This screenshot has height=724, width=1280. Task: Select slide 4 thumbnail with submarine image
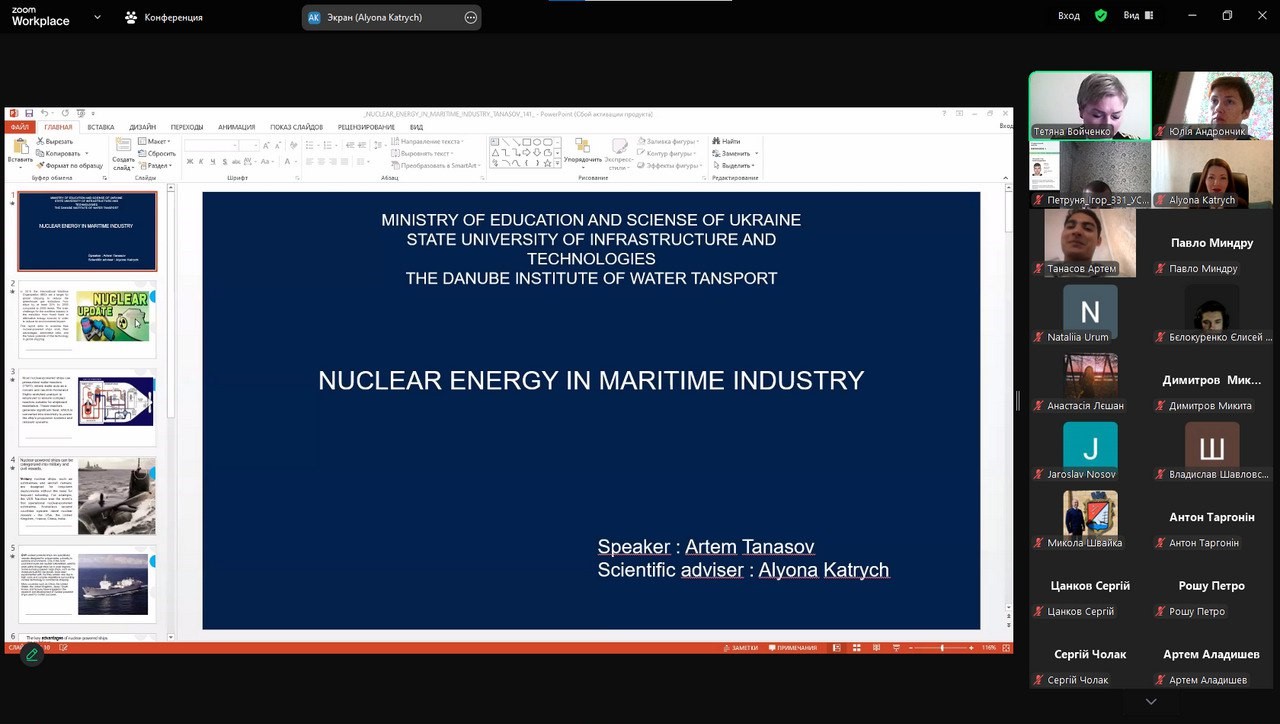click(88, 496)
